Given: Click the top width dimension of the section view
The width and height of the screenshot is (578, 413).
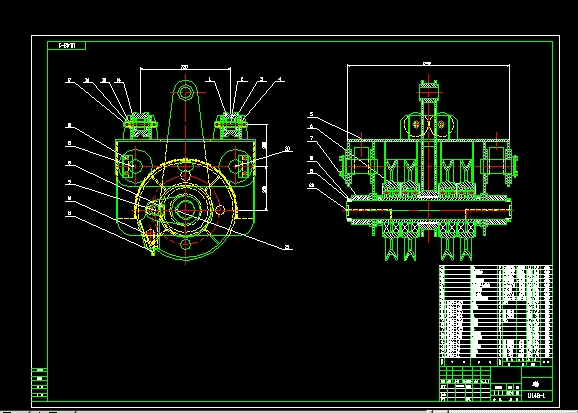Looking at the screenshot, I should [428, 65].
